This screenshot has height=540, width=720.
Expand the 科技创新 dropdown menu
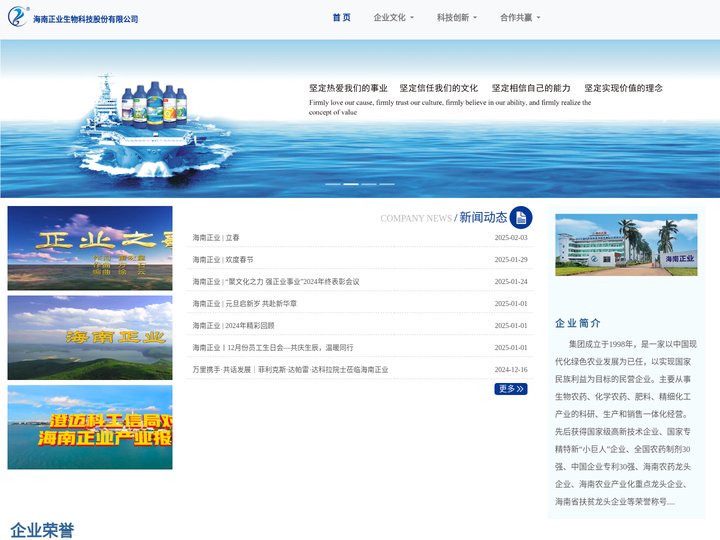point(457,17)
